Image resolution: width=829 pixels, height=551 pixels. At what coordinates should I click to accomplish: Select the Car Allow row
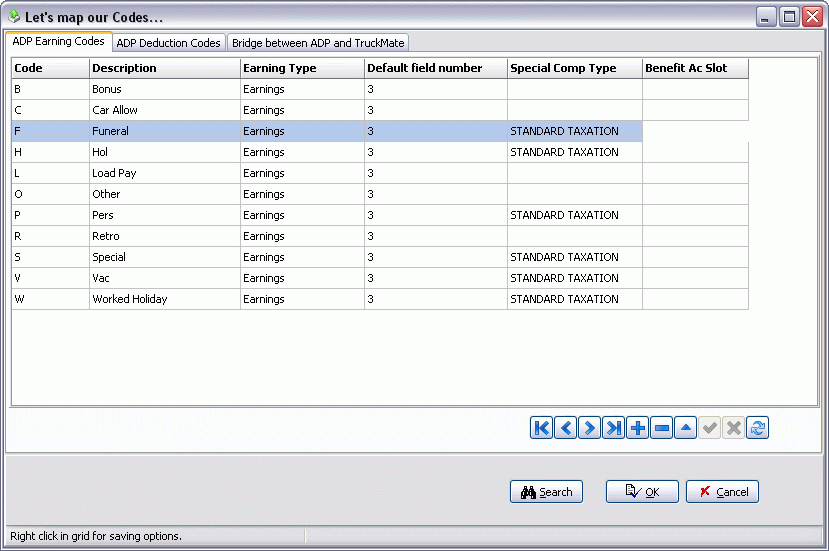point(380,110)
